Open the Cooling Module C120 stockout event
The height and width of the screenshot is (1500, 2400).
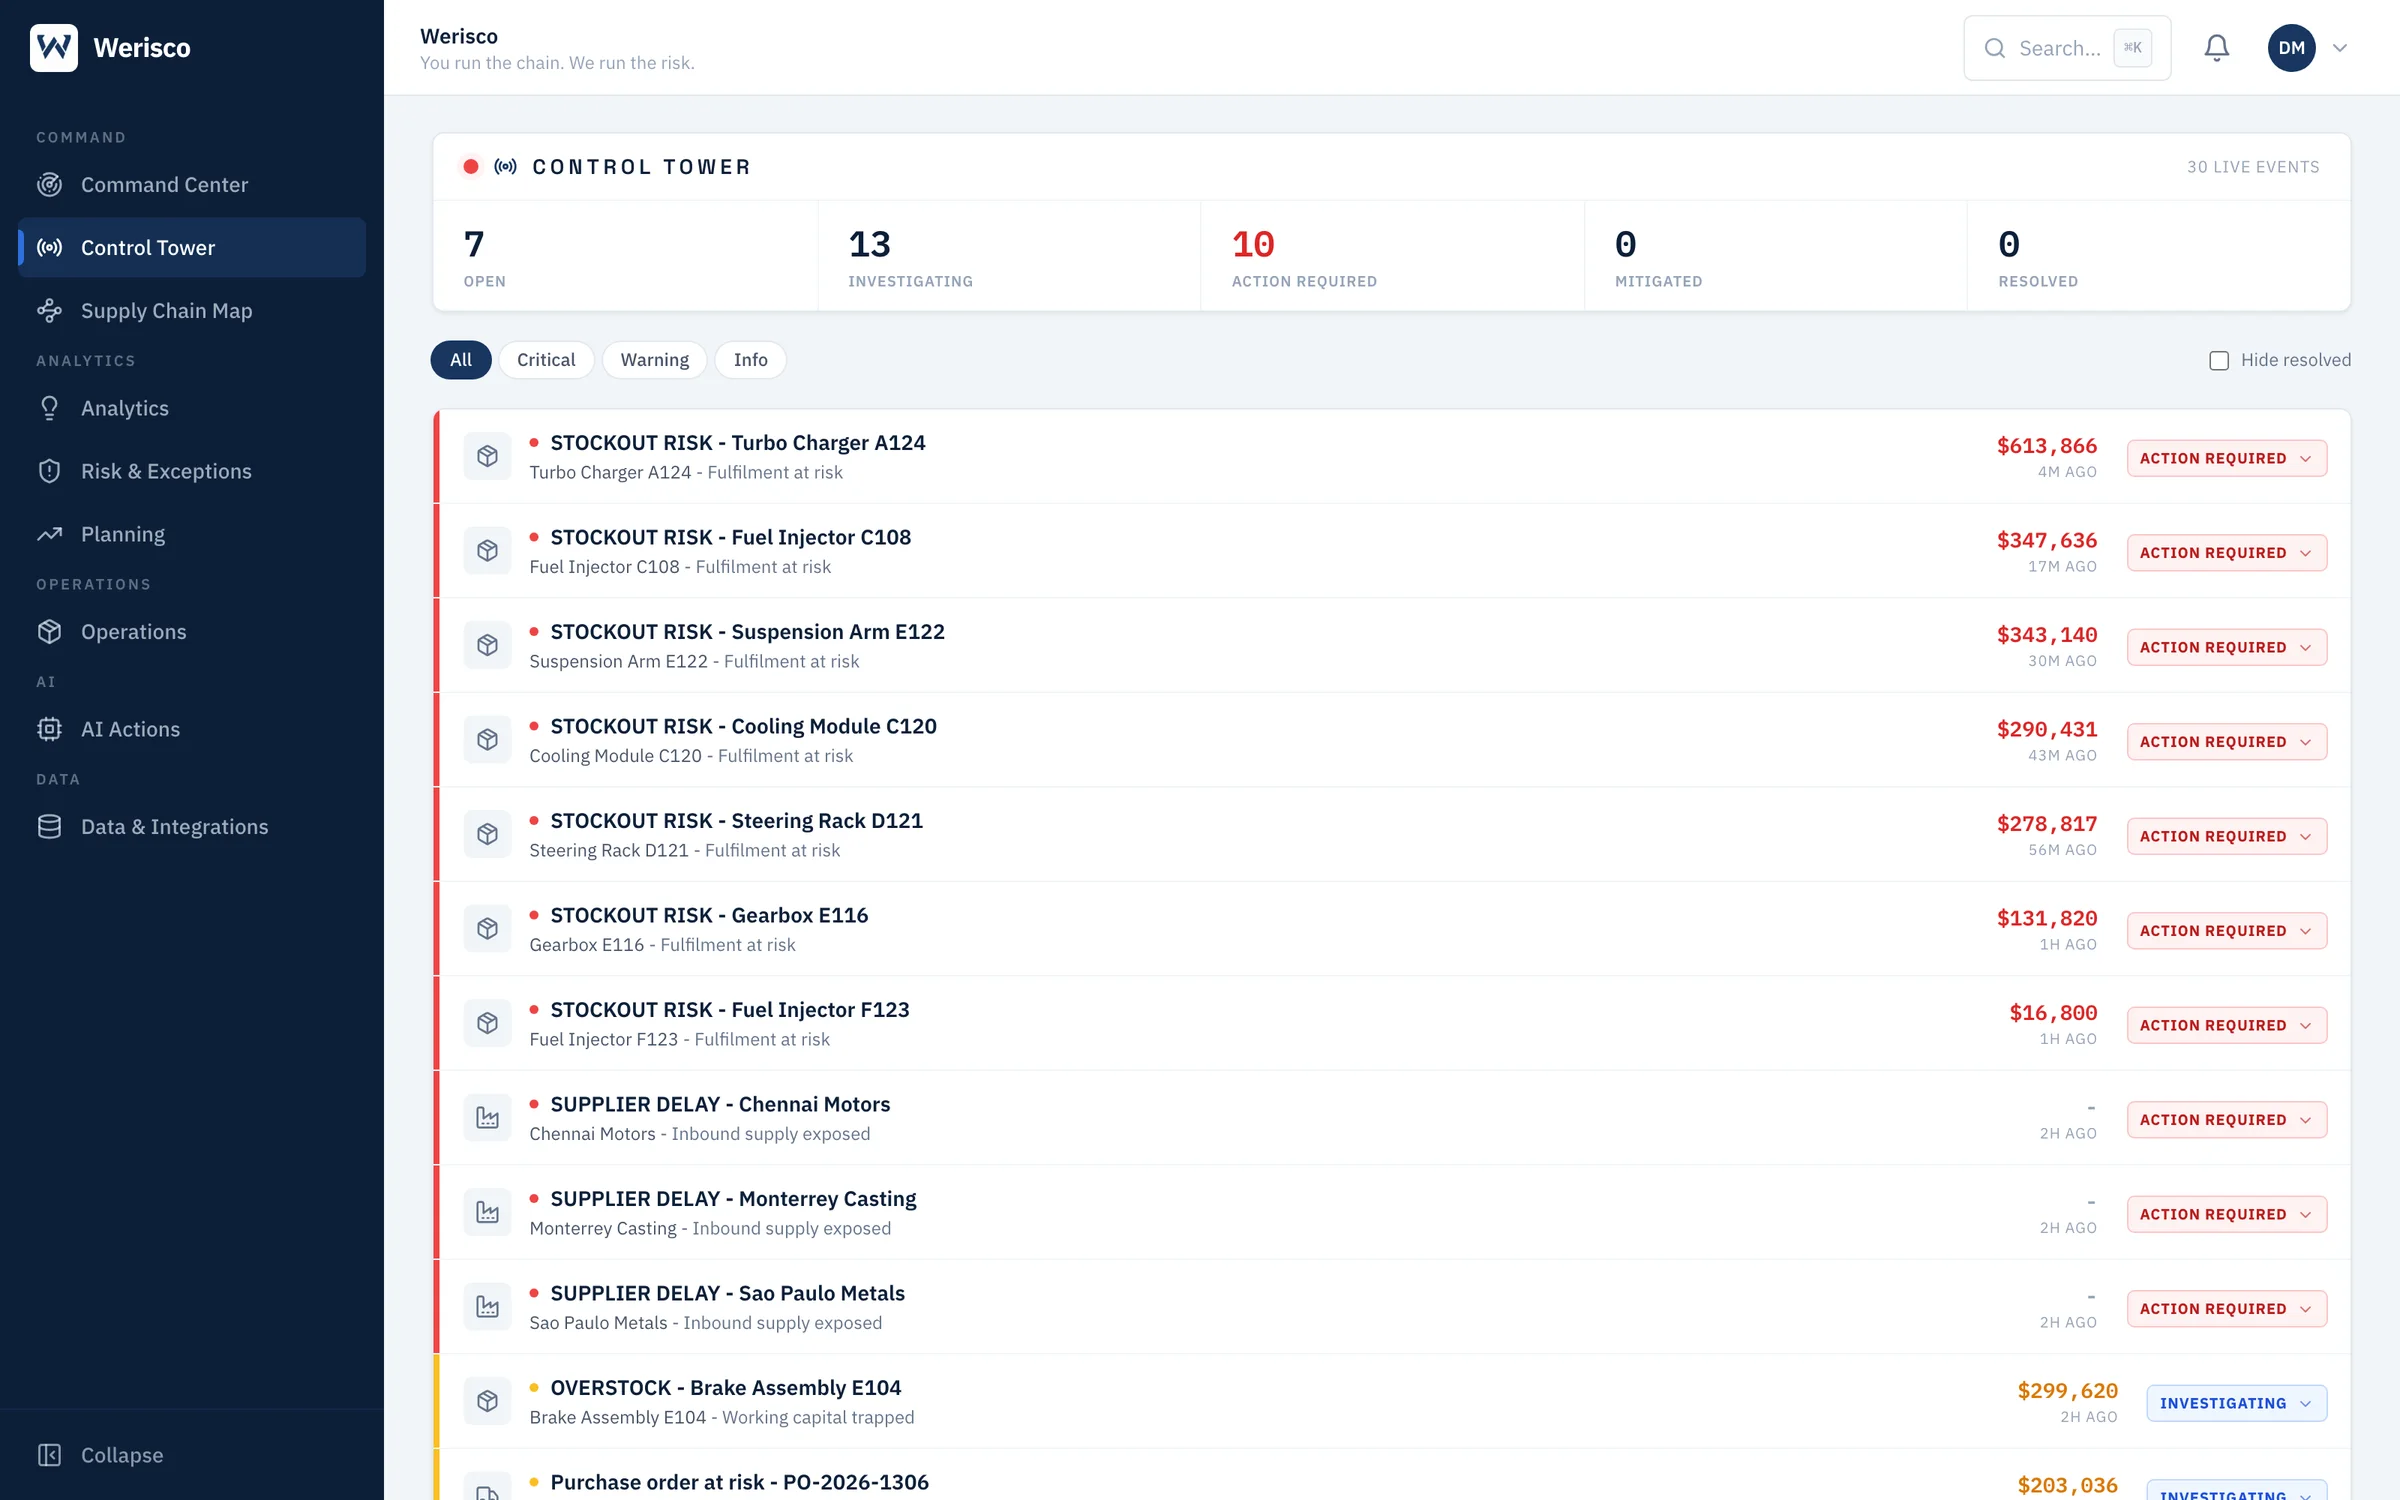click(1394, 740)
